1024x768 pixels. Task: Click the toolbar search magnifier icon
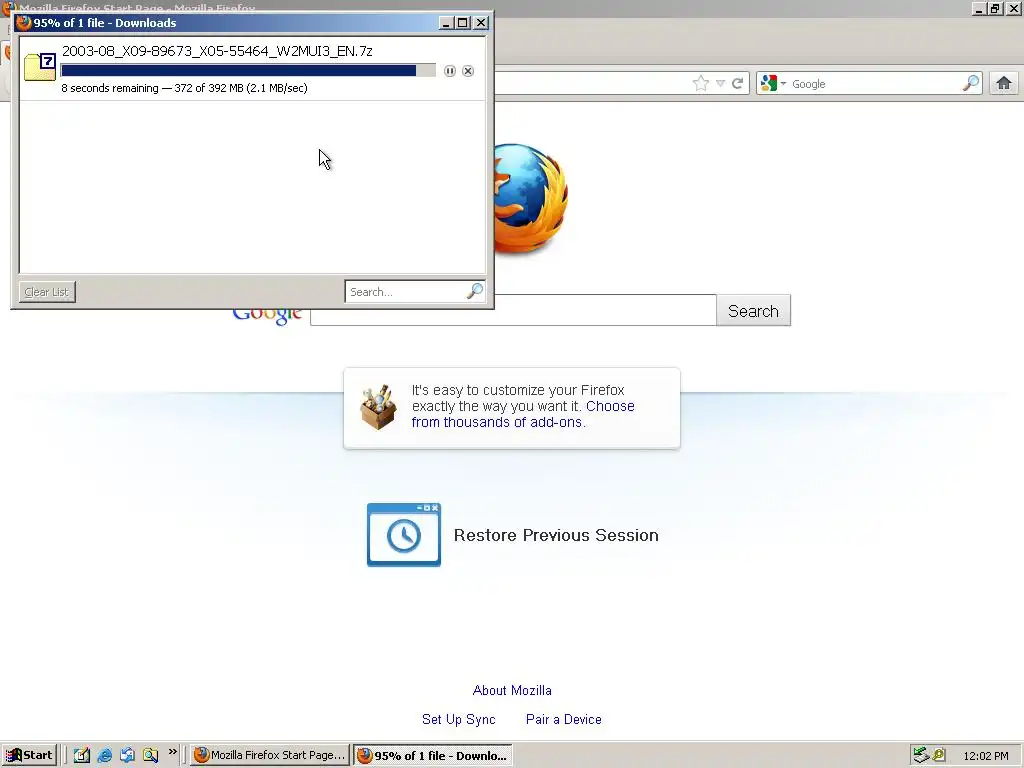[x=971, y=84]
